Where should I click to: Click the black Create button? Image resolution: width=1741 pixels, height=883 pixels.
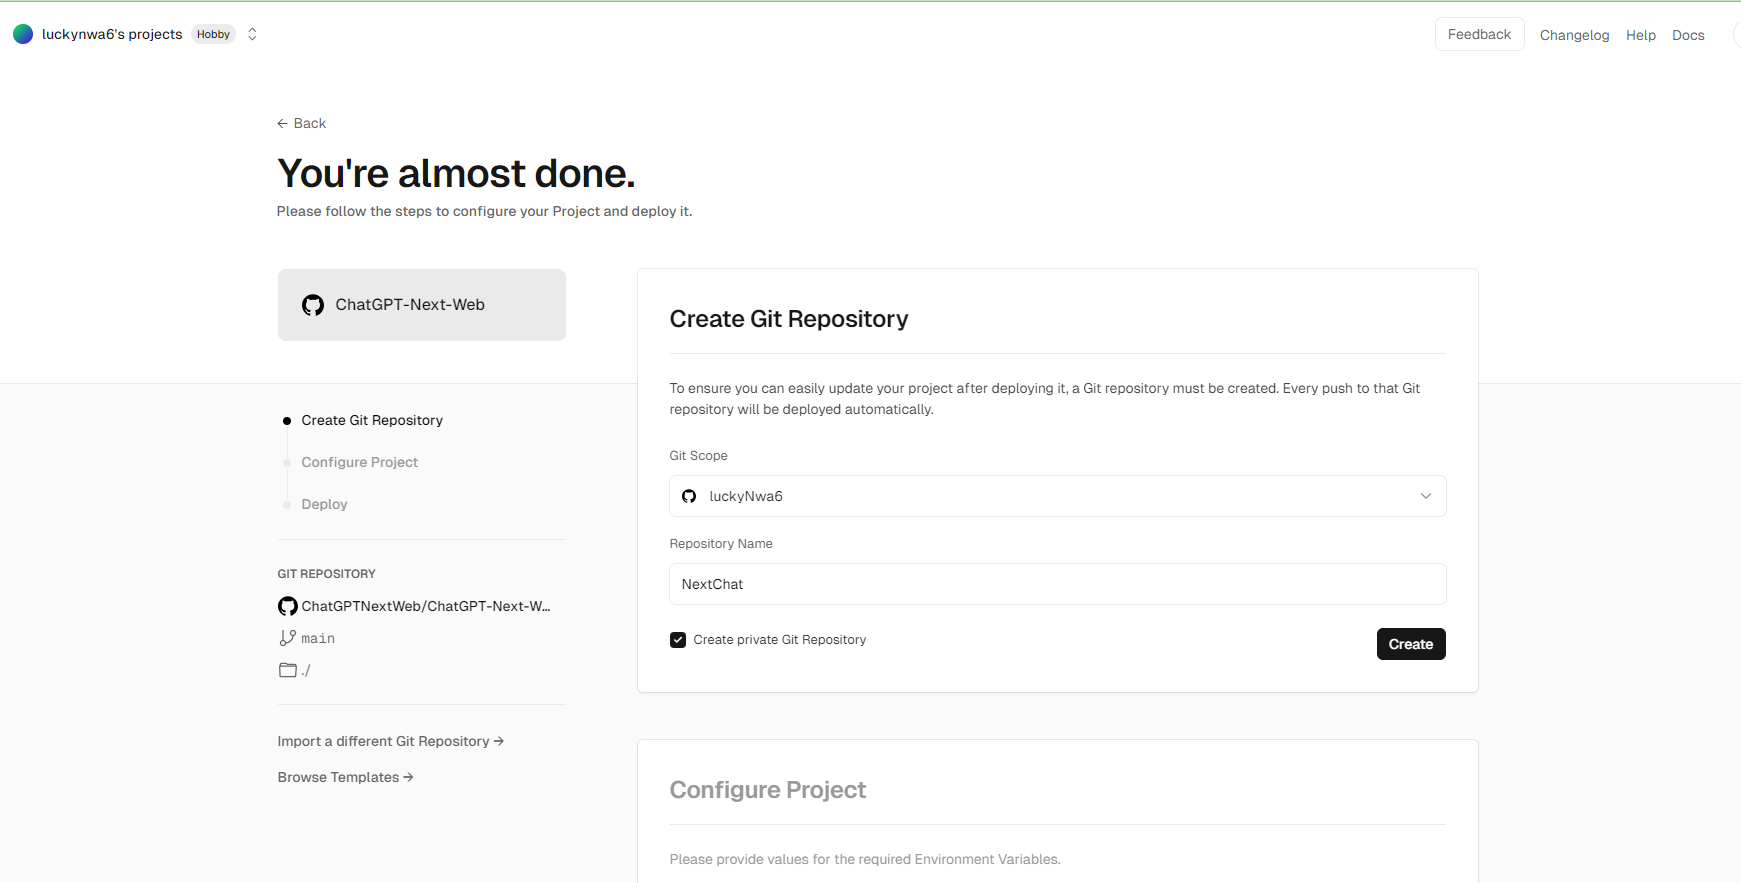[1411, 644]
